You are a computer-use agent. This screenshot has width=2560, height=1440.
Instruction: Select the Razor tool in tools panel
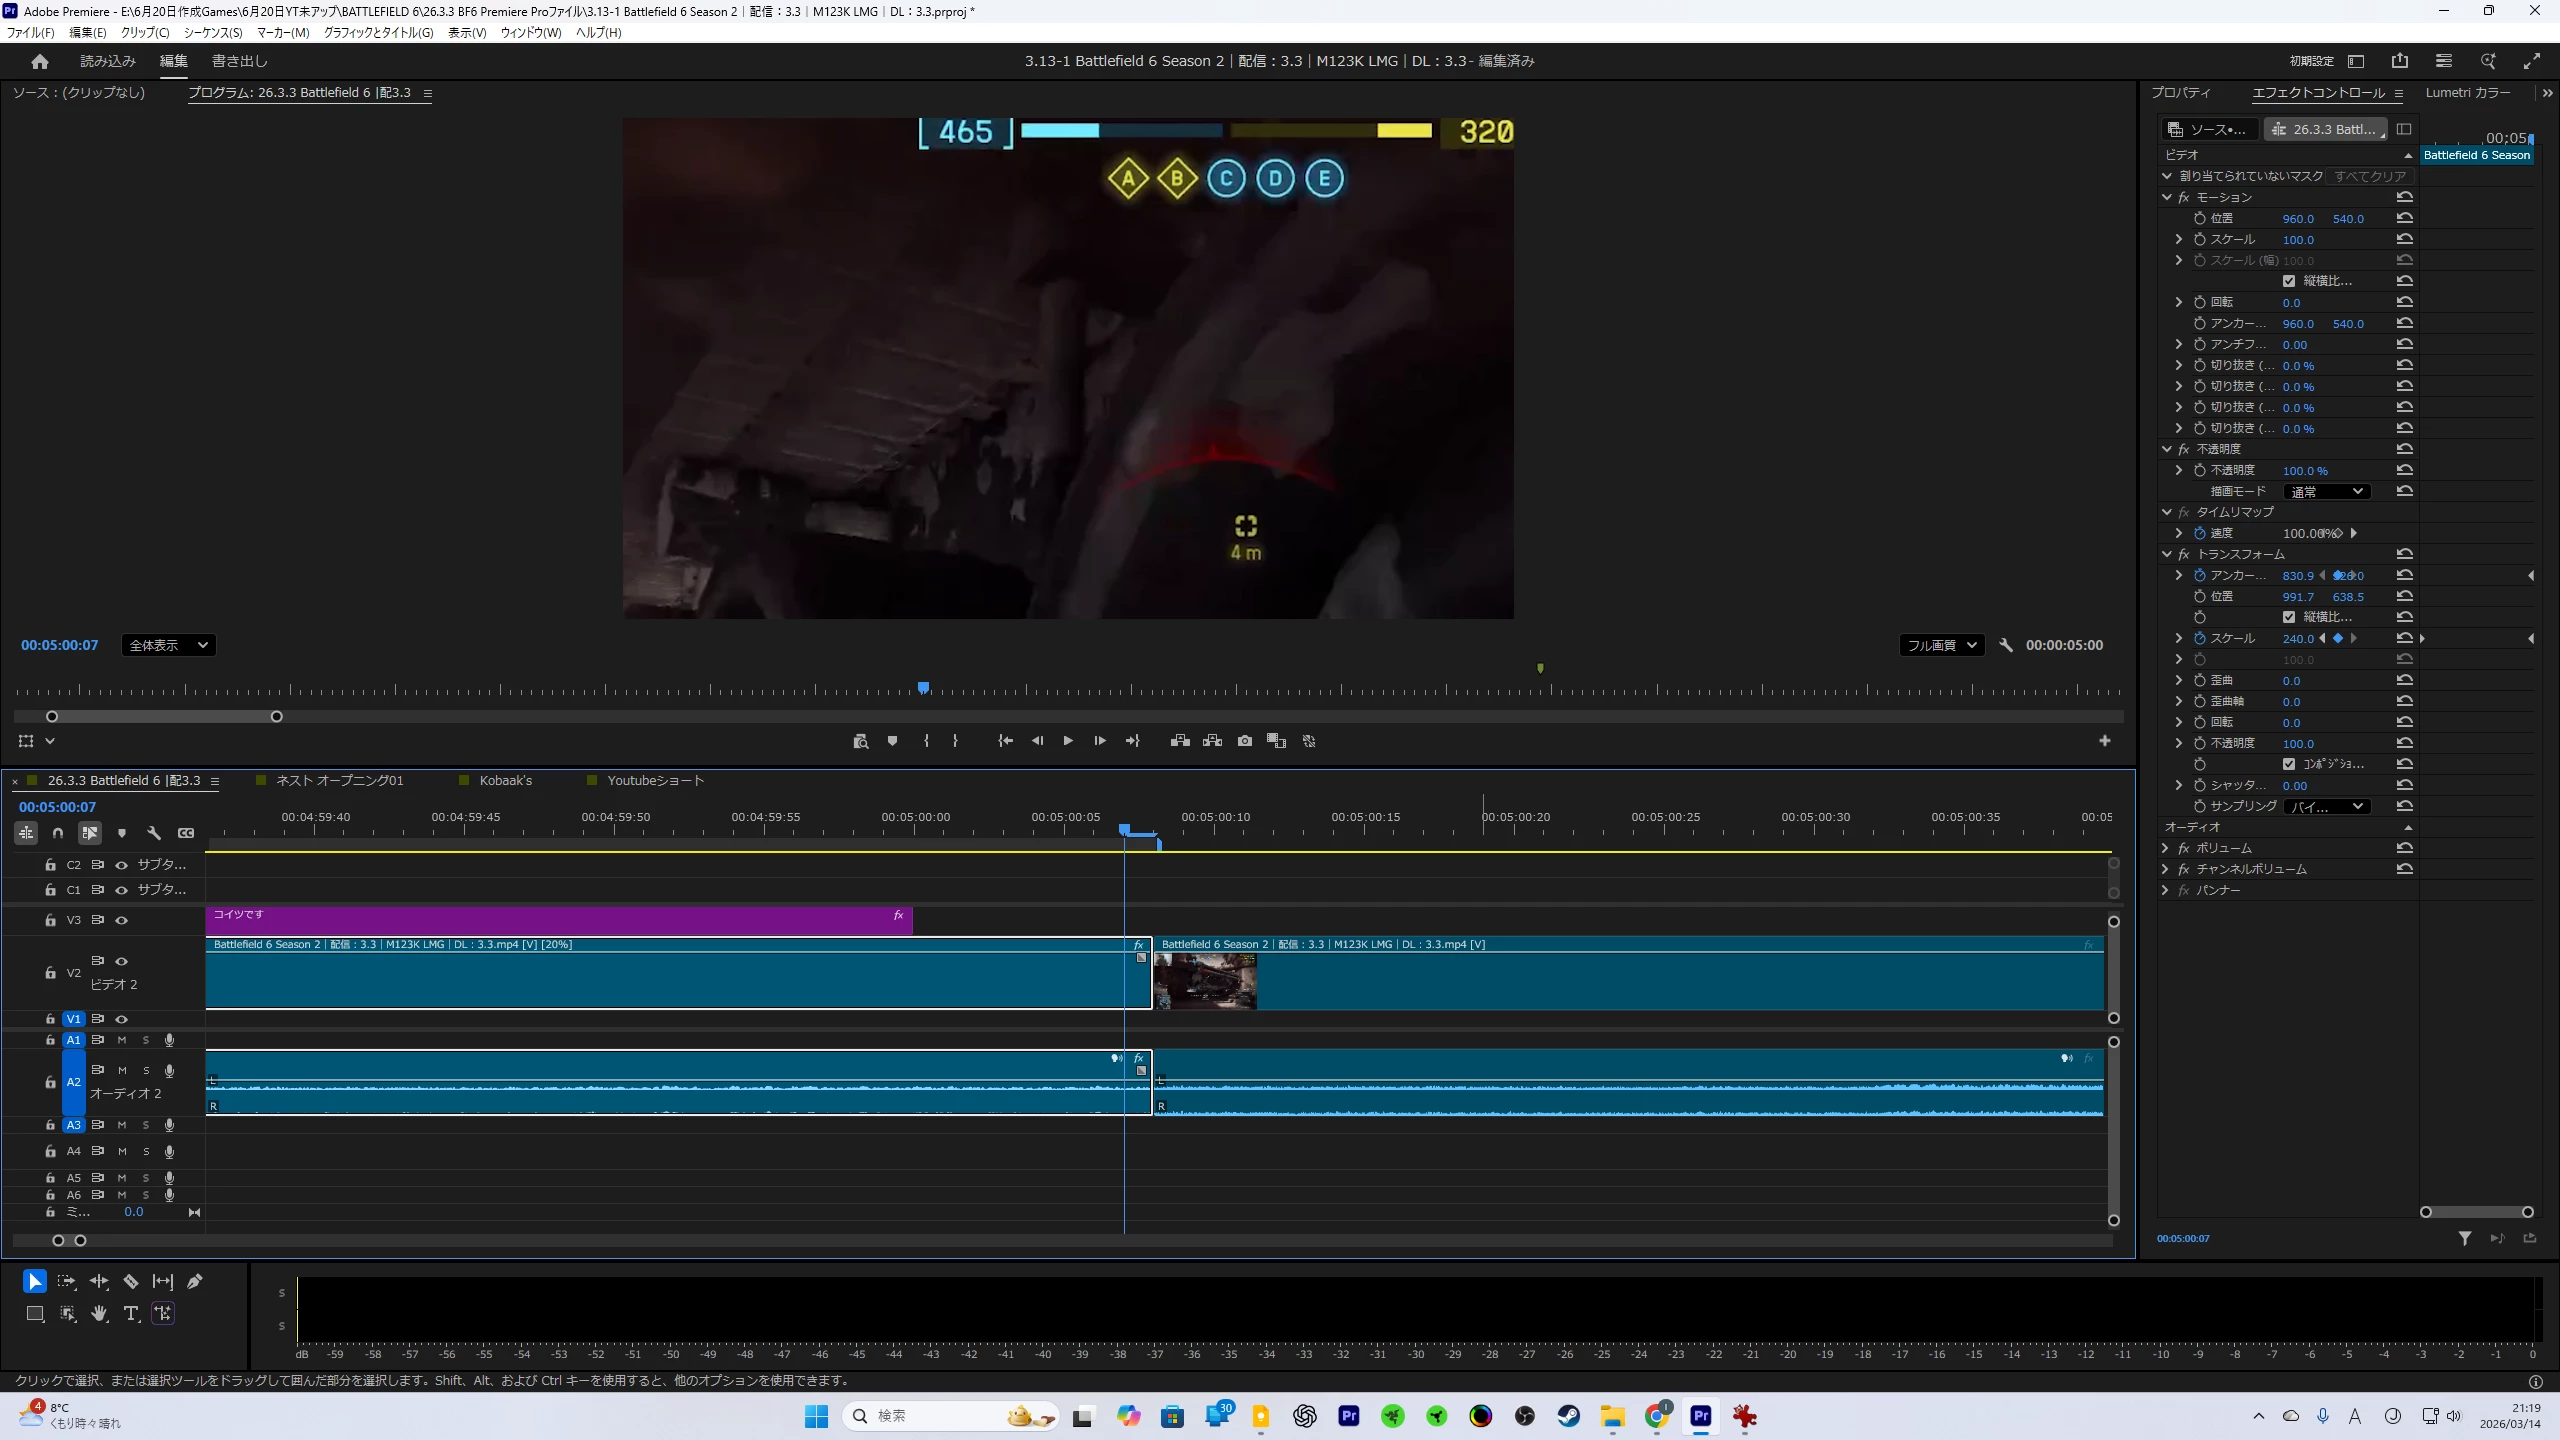point(131,1281)
